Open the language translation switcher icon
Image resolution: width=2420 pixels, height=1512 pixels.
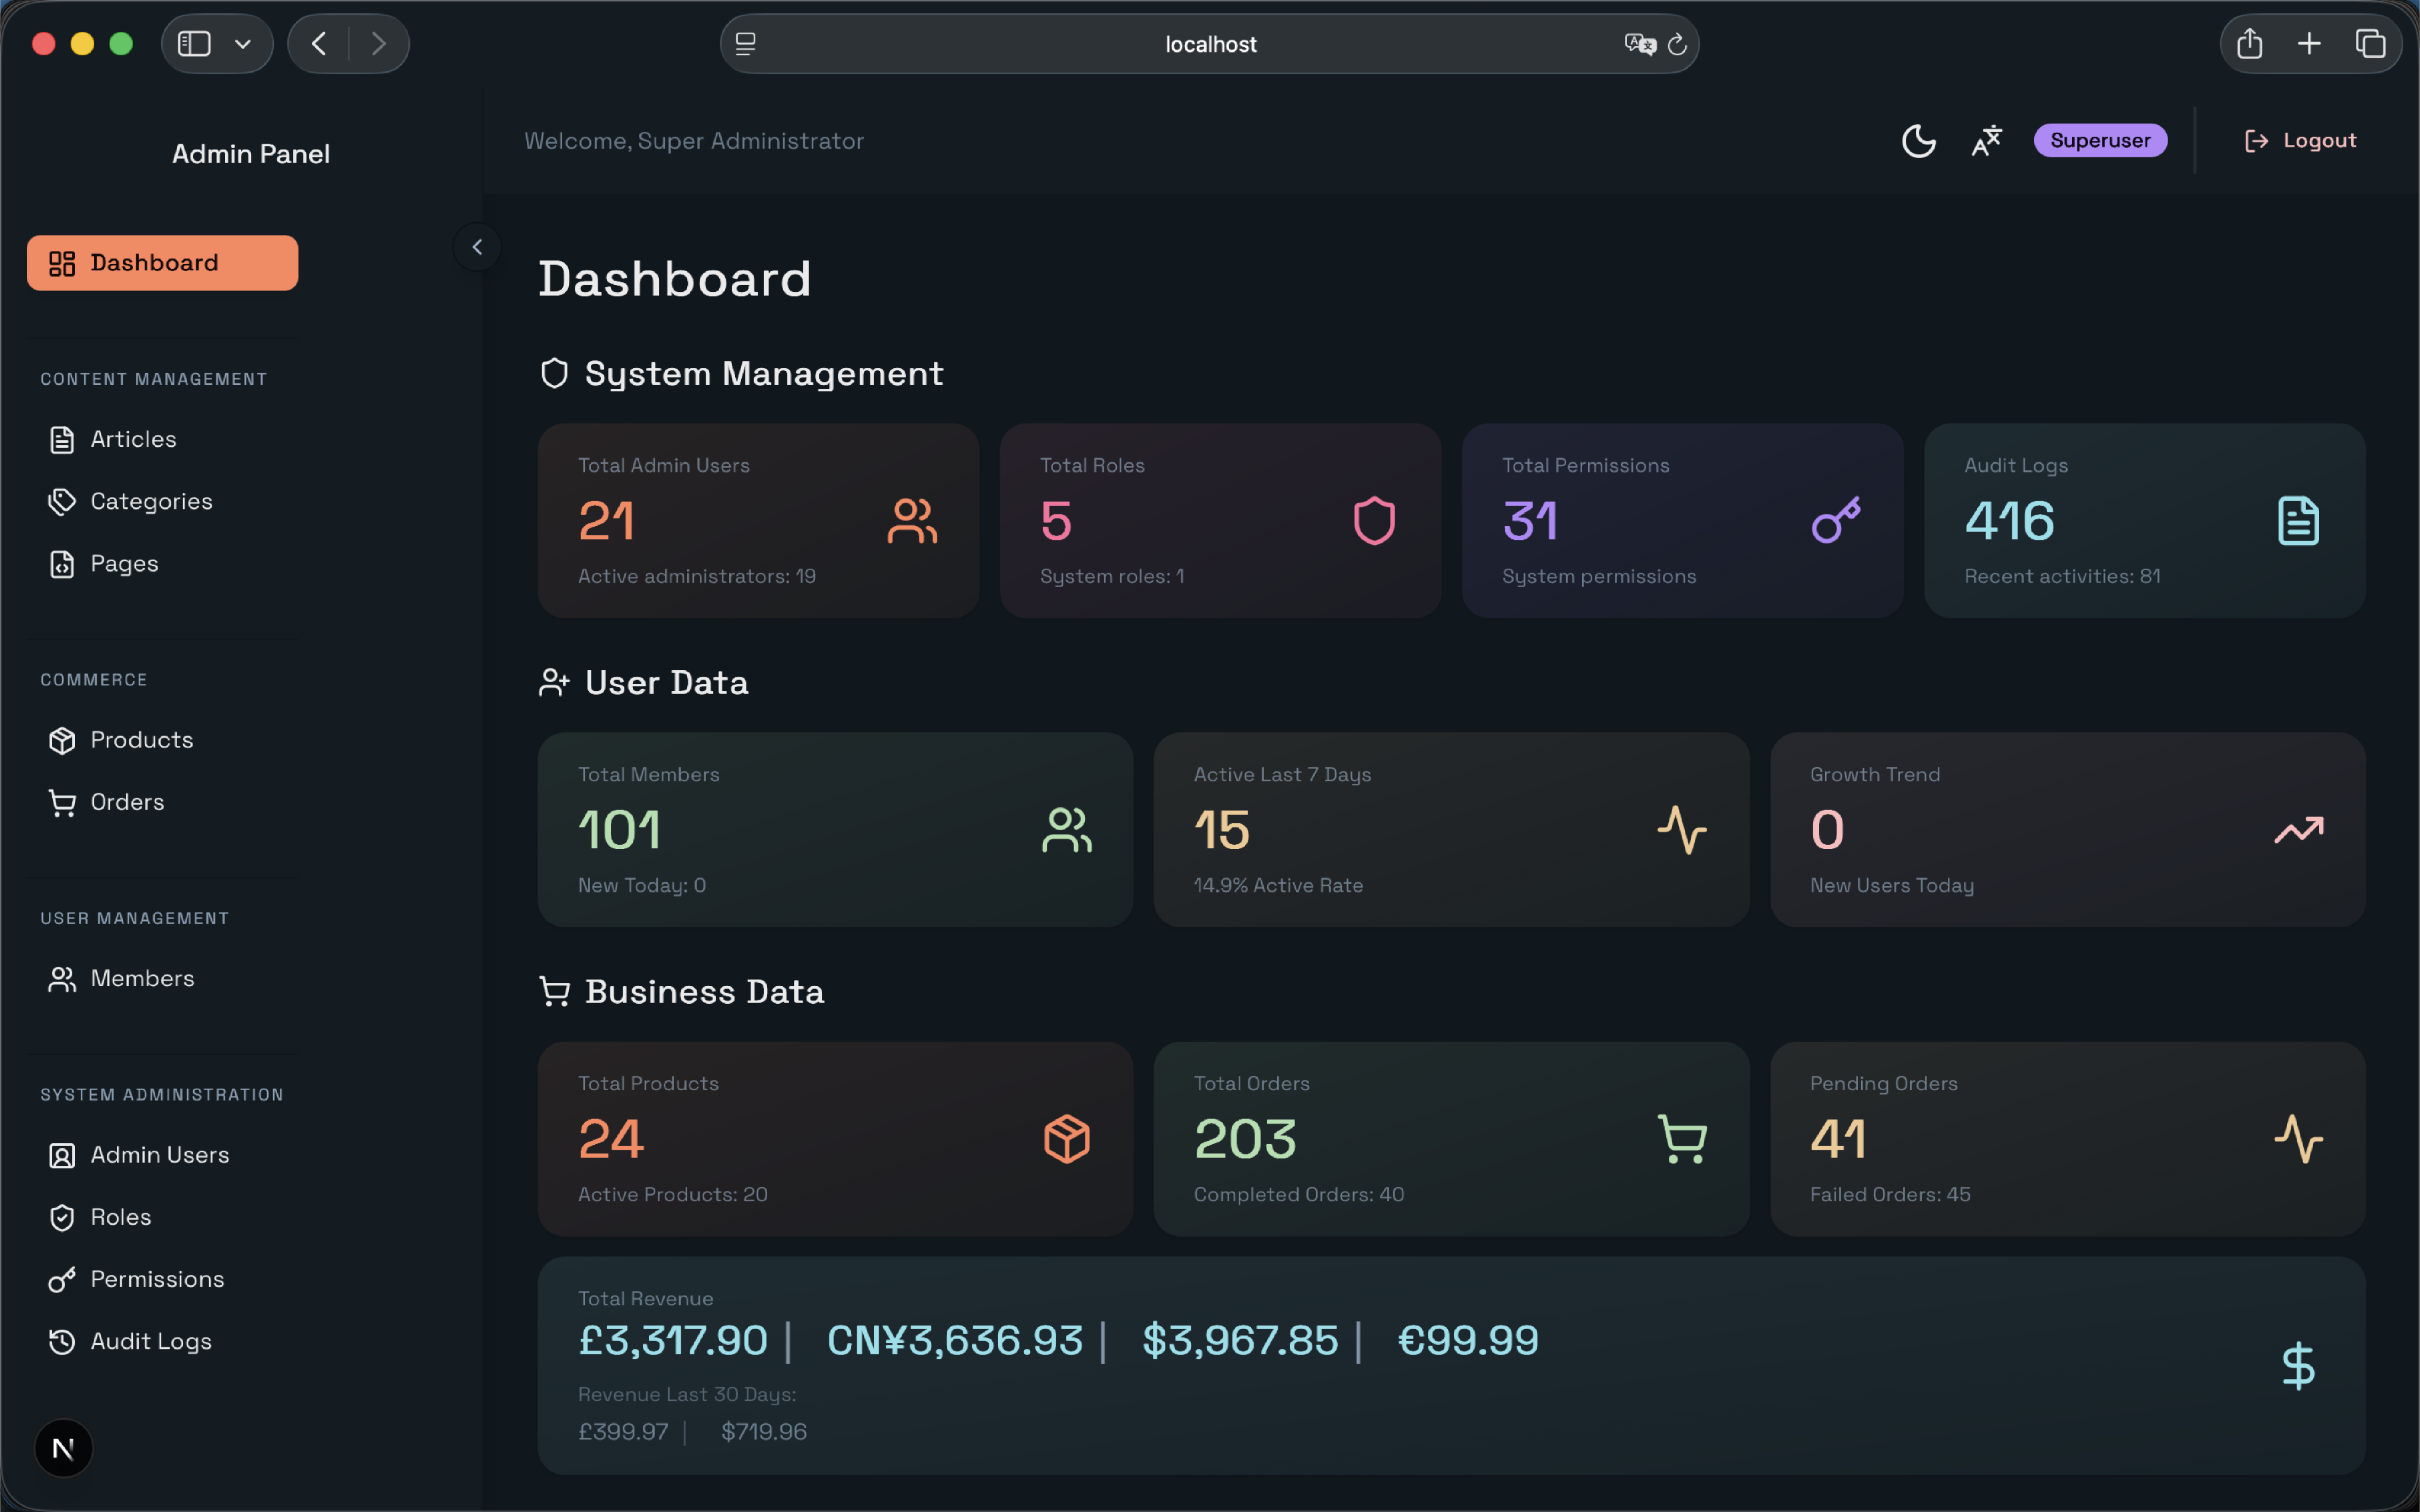[1986, 141]
